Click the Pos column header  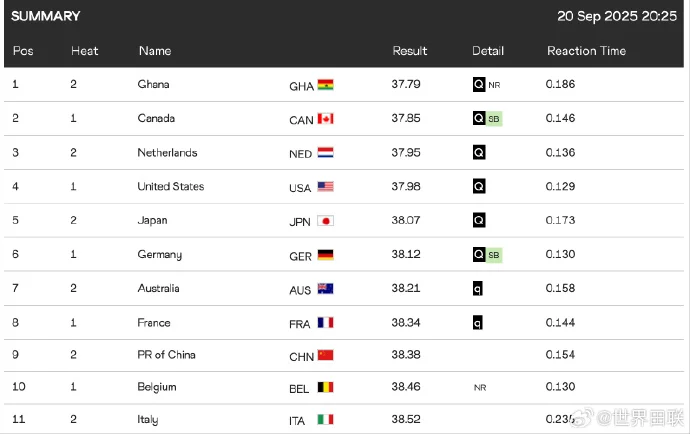point(22,51)
